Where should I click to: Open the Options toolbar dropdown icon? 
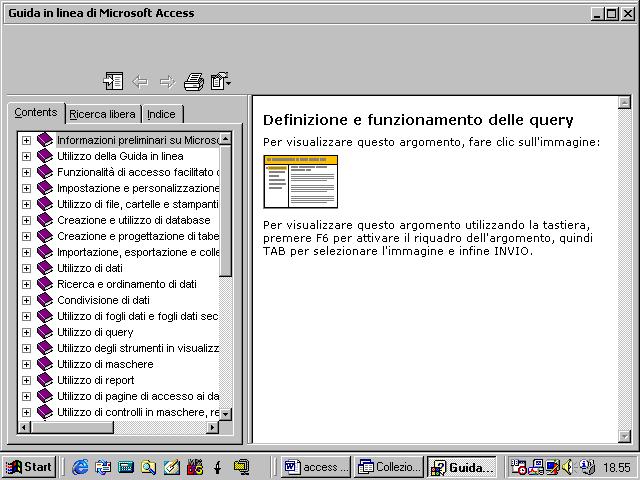click(x=221, y=81)
